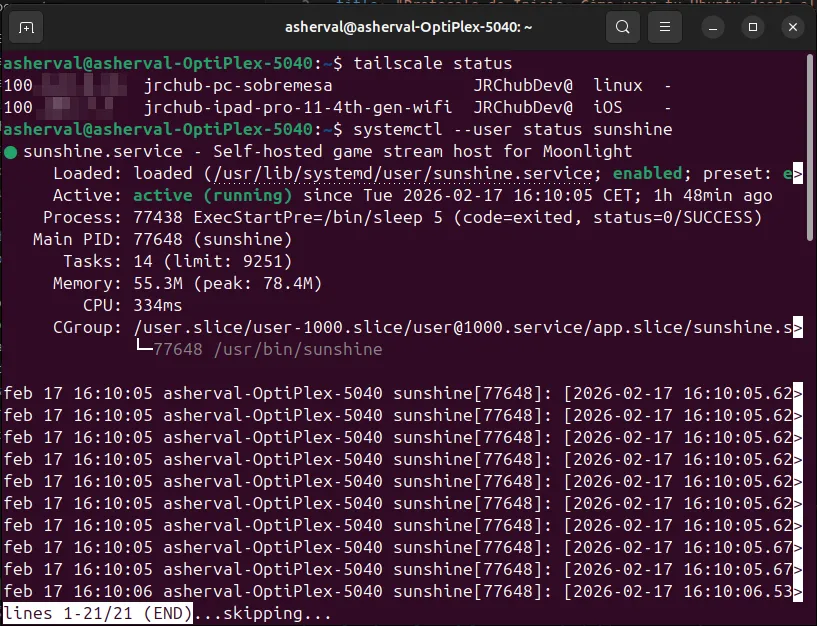817x626 pixels.
Task: Maximize the terminal window
Action: point(753,27)
